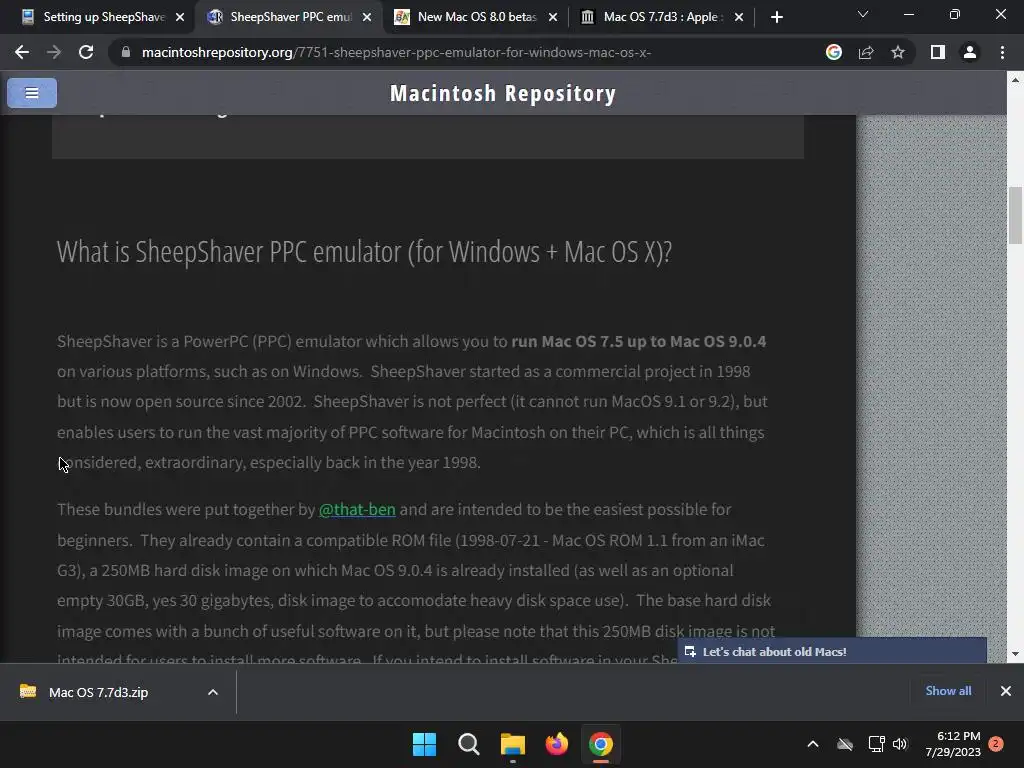Open the Let's chat about old Macs widget
The width and height of the screenshot is (1024, 768).
point(832,651)
